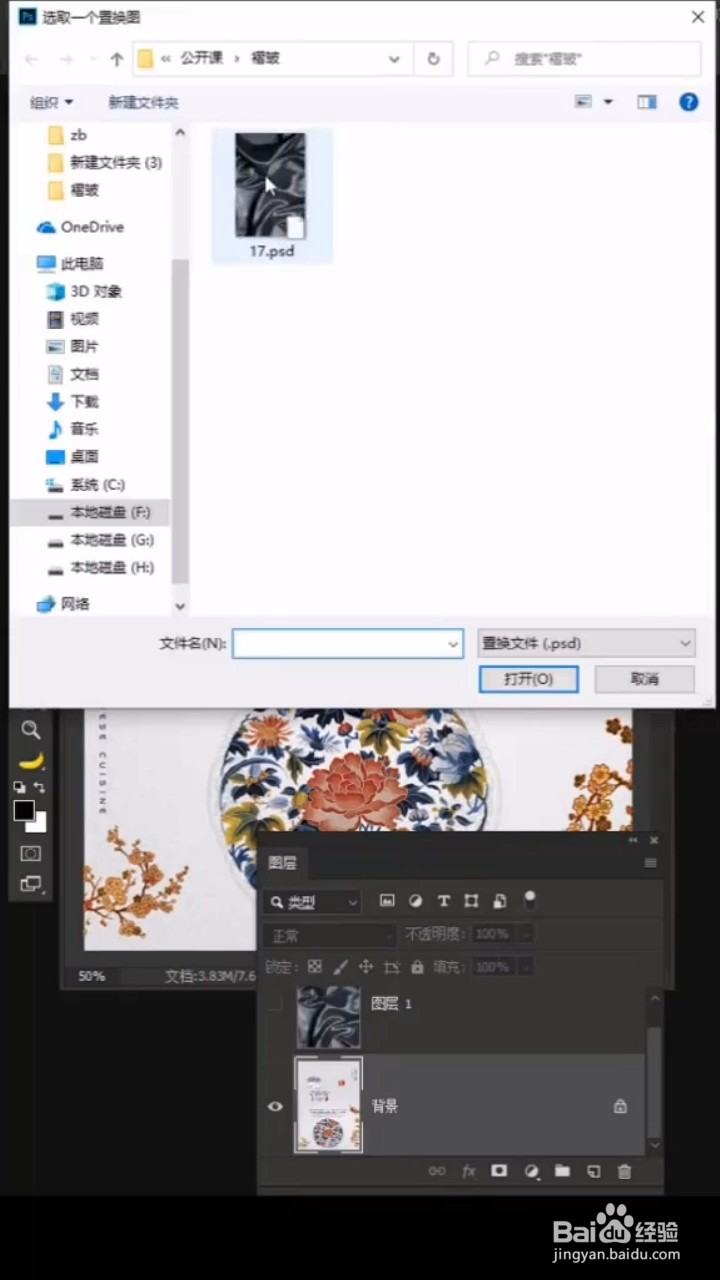Click the 17.psd file thumbnail
720x1280 pixels.
(x=270, y=186)
